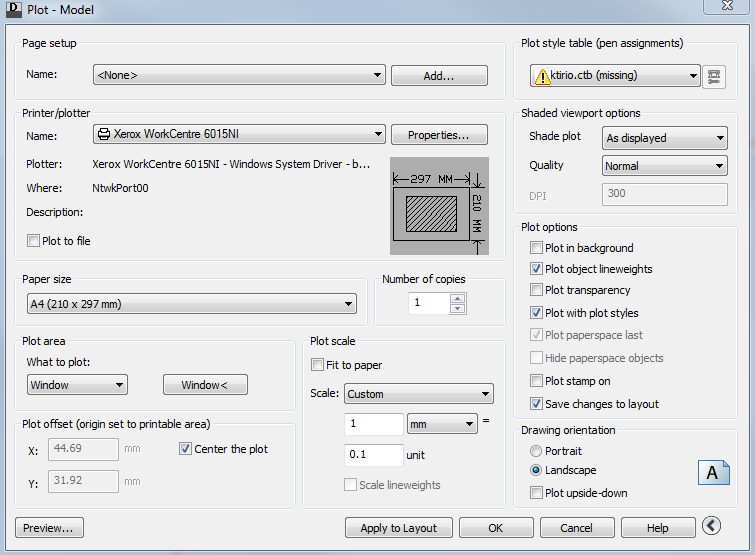Open Help for the plot dialog
This screenshot has height=555, width=755.
tap(658, 528)
